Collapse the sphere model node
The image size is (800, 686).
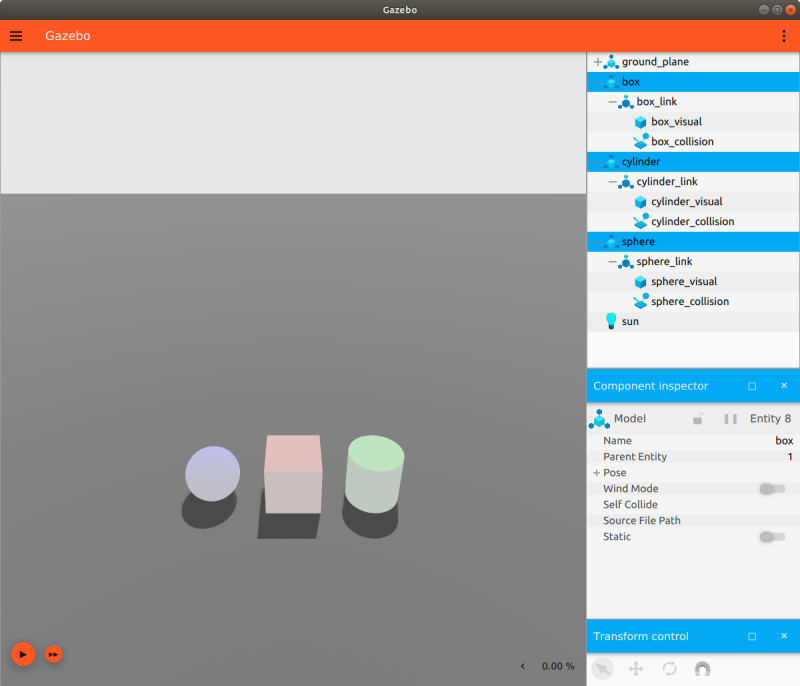coord(597,242)
